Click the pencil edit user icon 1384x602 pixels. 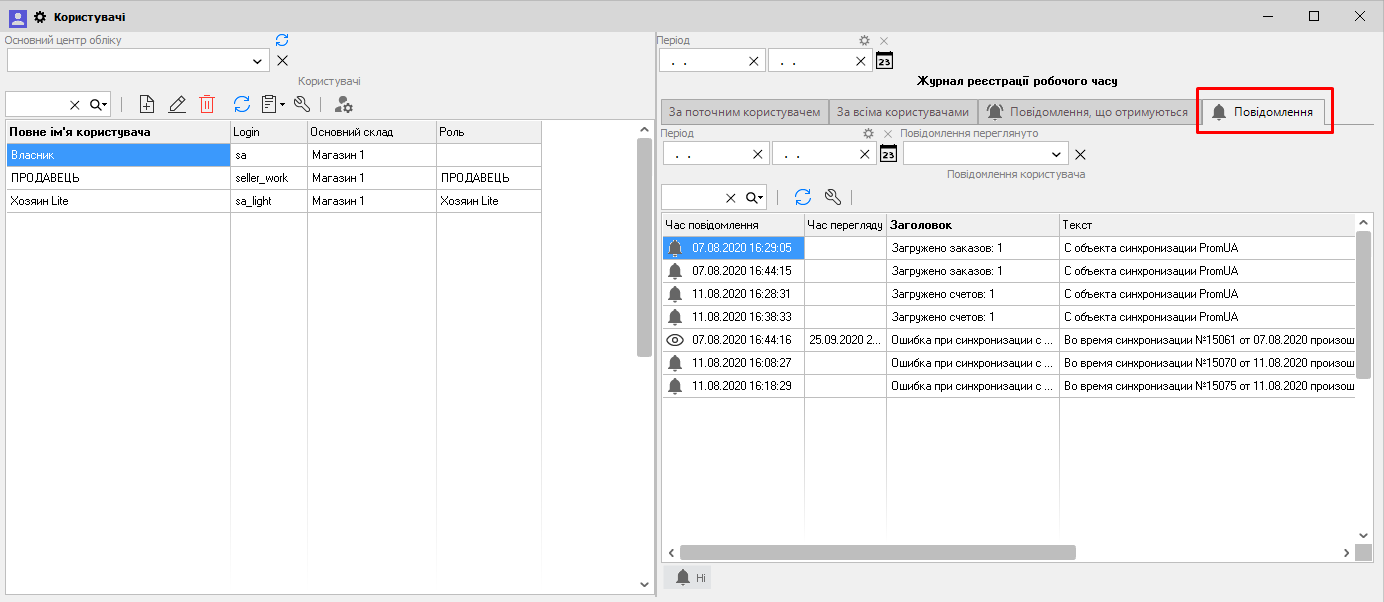coord(177,104)
